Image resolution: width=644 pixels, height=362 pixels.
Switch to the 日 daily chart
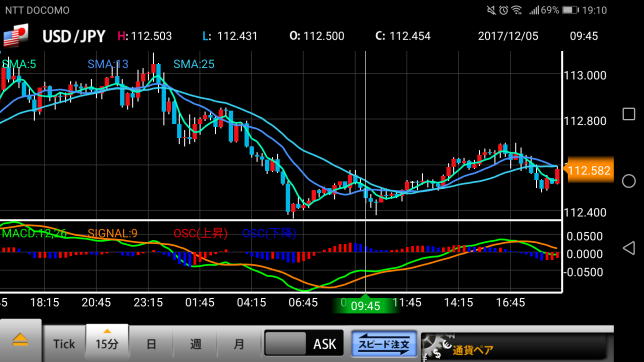point(151,344)
